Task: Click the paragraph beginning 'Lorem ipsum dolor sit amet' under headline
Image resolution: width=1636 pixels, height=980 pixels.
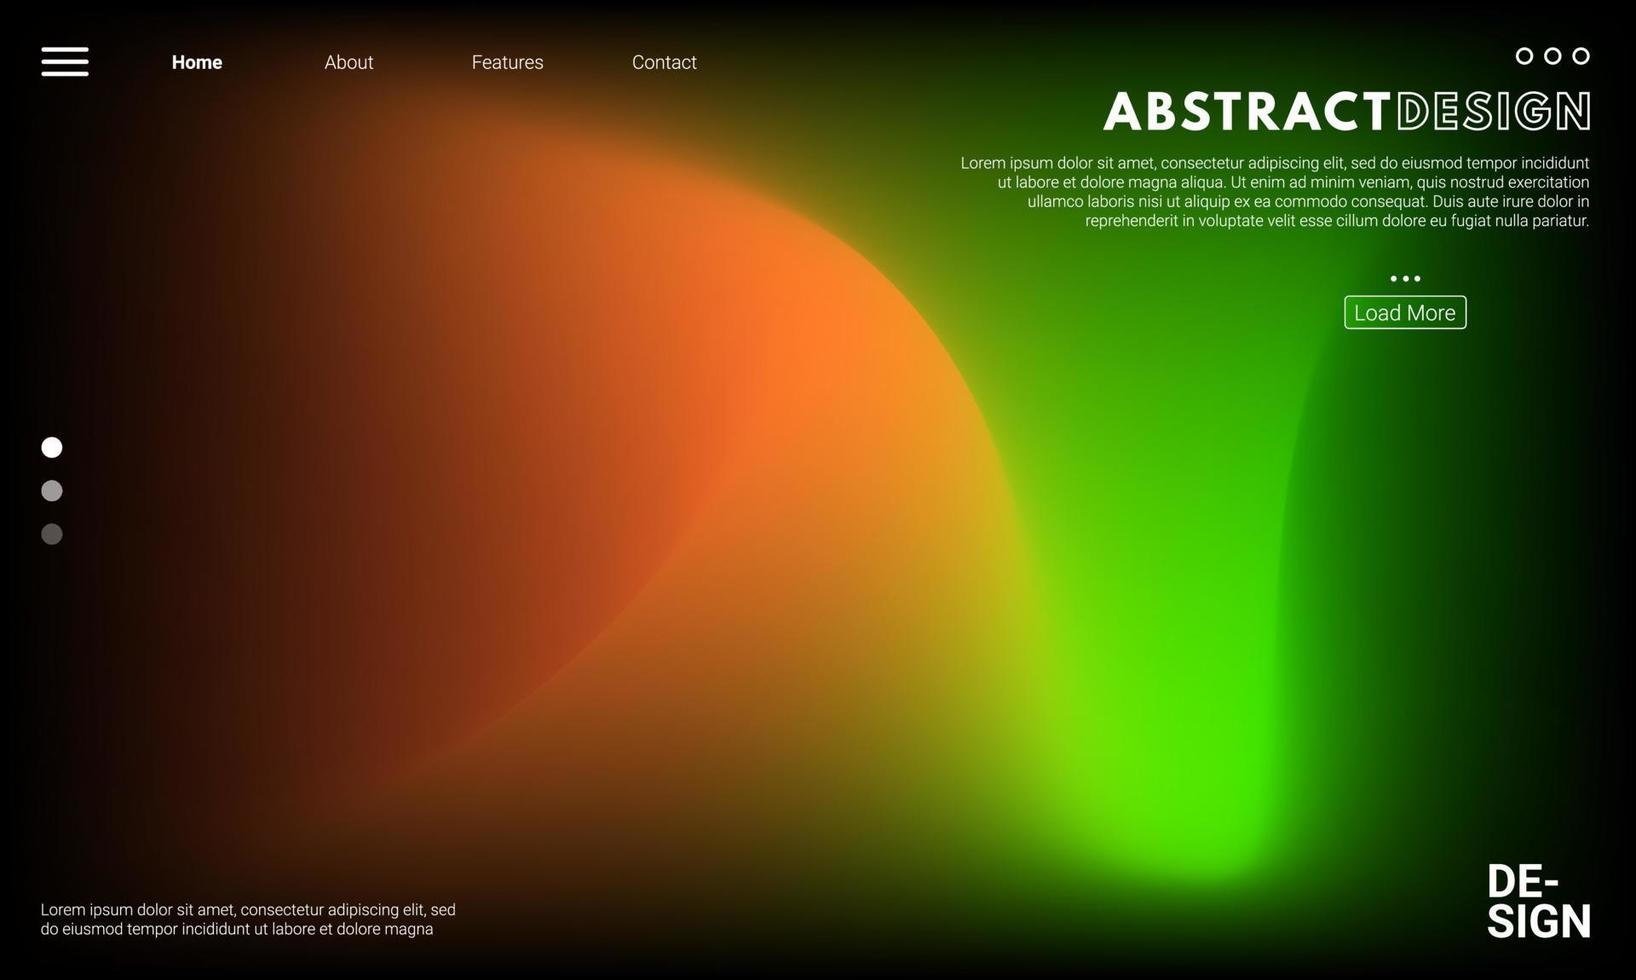Action: pyautogui.click(x=1275, y=192)
